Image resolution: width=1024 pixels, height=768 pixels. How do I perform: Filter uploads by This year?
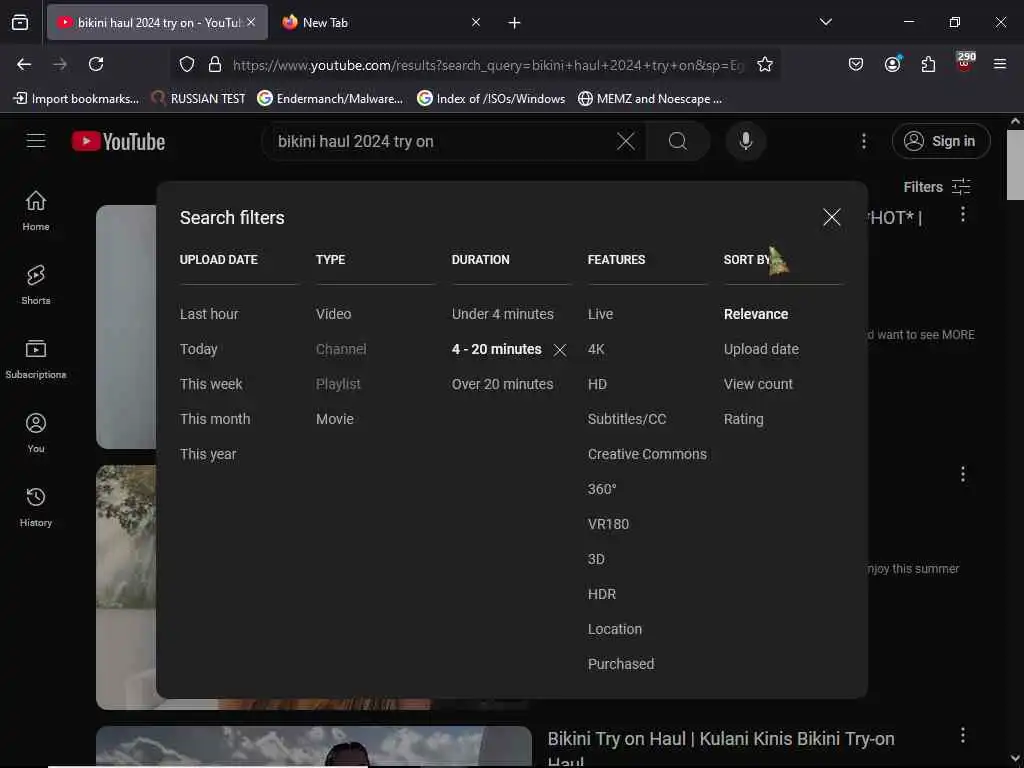tap(208, 455)
